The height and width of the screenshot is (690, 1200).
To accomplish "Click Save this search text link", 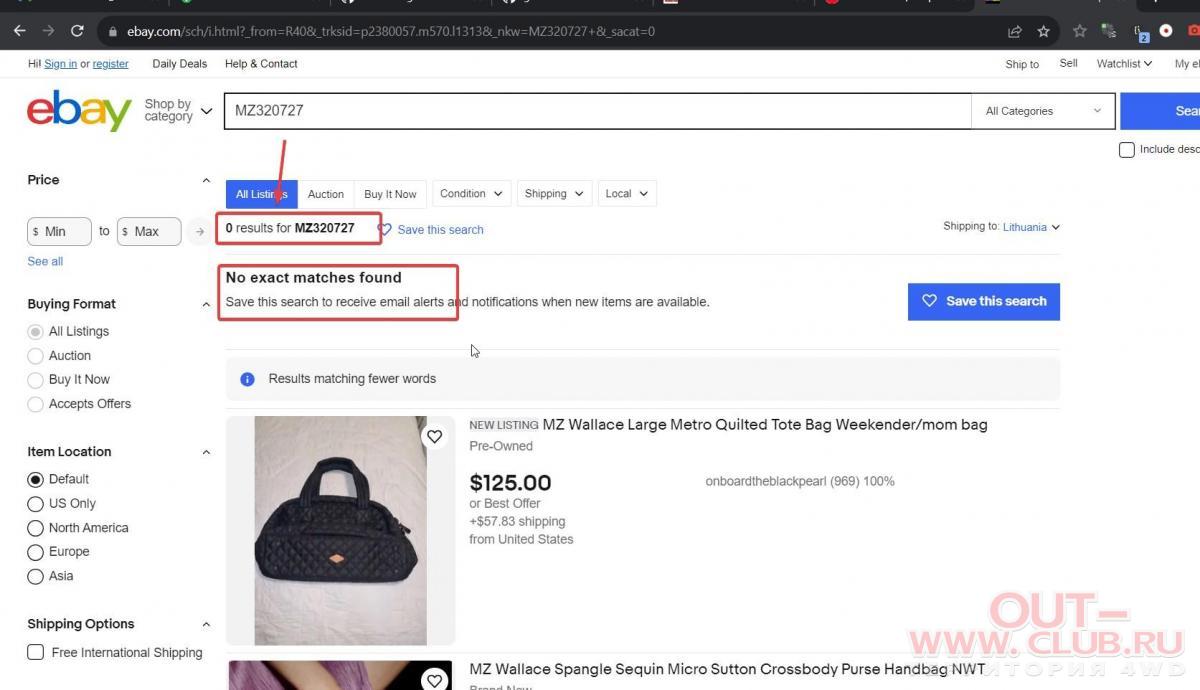I will [440, 230].
